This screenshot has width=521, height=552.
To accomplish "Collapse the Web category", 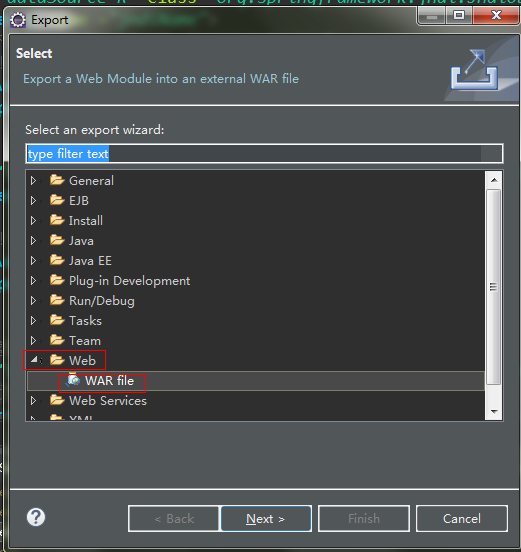I will (34, 360).
